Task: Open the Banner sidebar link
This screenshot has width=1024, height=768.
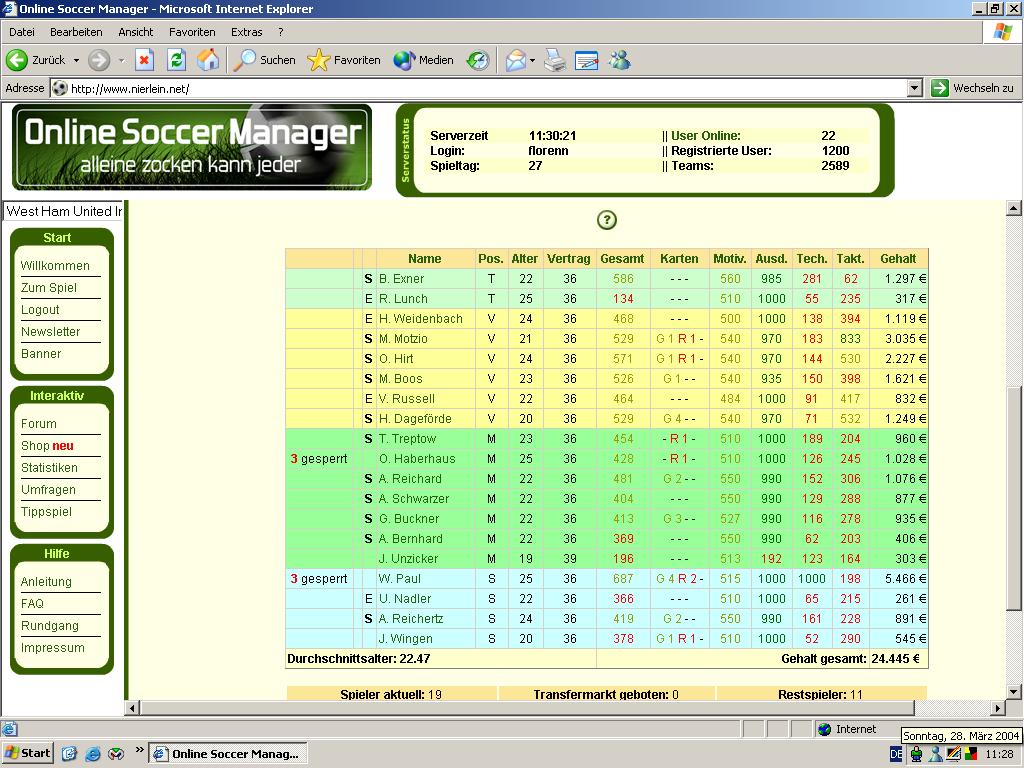Action: pos(40,354)
